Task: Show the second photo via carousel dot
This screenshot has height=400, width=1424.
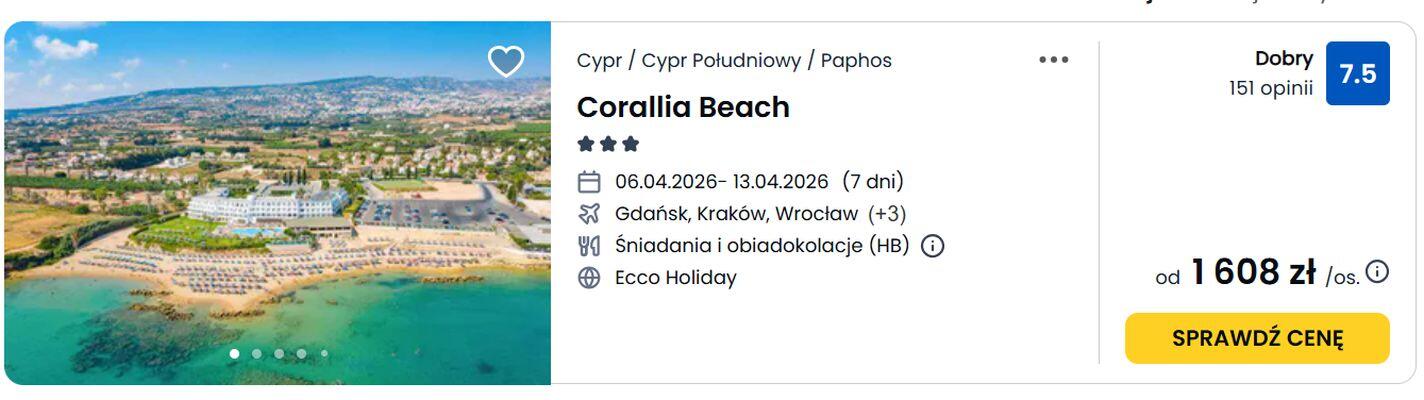Action: click(x=257, y=353)
